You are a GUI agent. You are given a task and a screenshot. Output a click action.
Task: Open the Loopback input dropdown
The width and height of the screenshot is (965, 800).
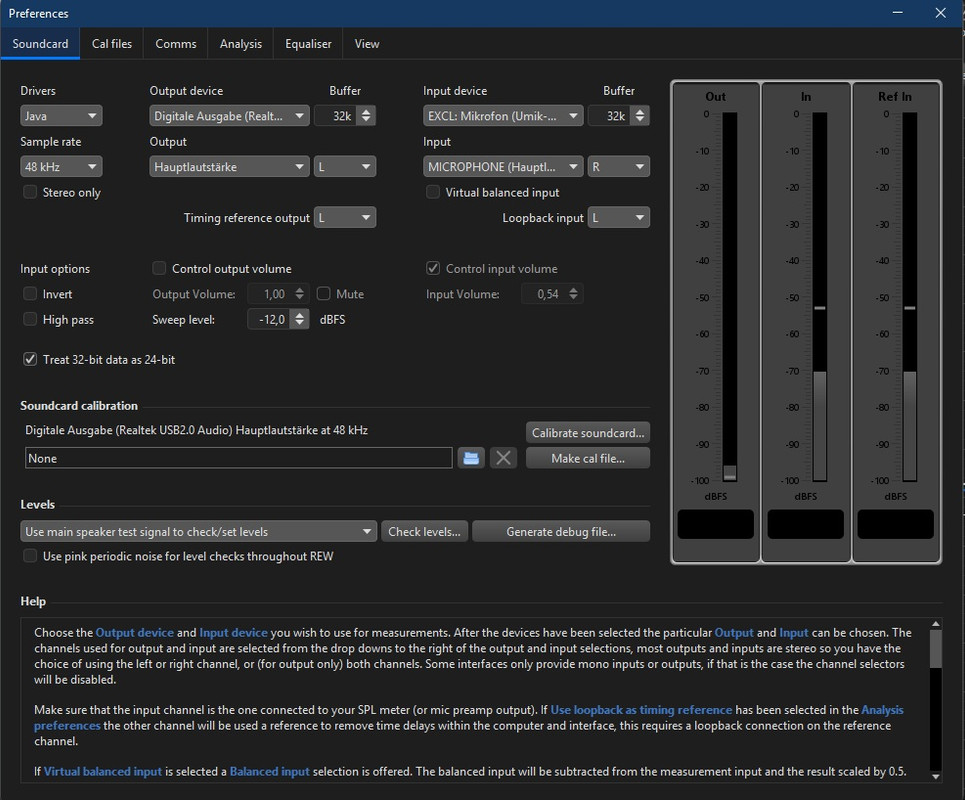[x=619, y=217]
